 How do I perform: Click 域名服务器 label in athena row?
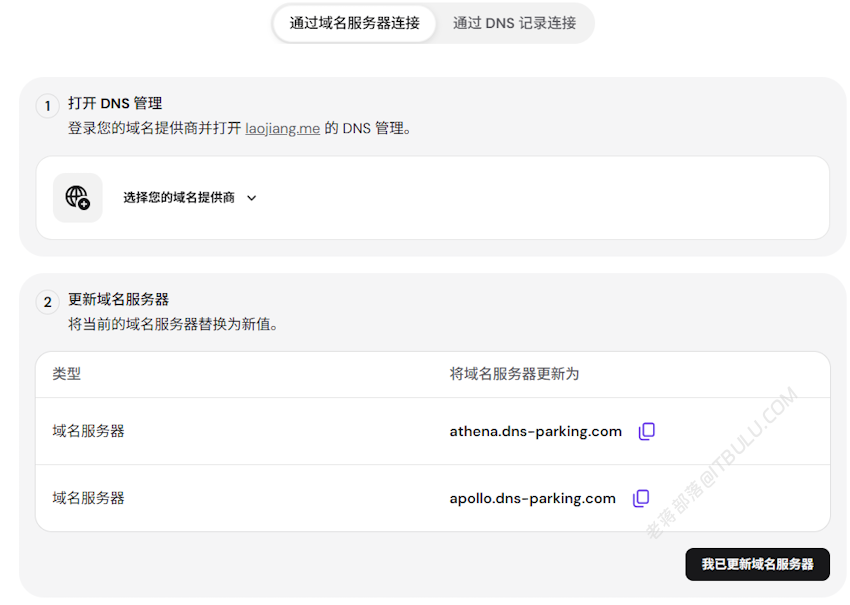pyautogui.click(x=88, y=432)
